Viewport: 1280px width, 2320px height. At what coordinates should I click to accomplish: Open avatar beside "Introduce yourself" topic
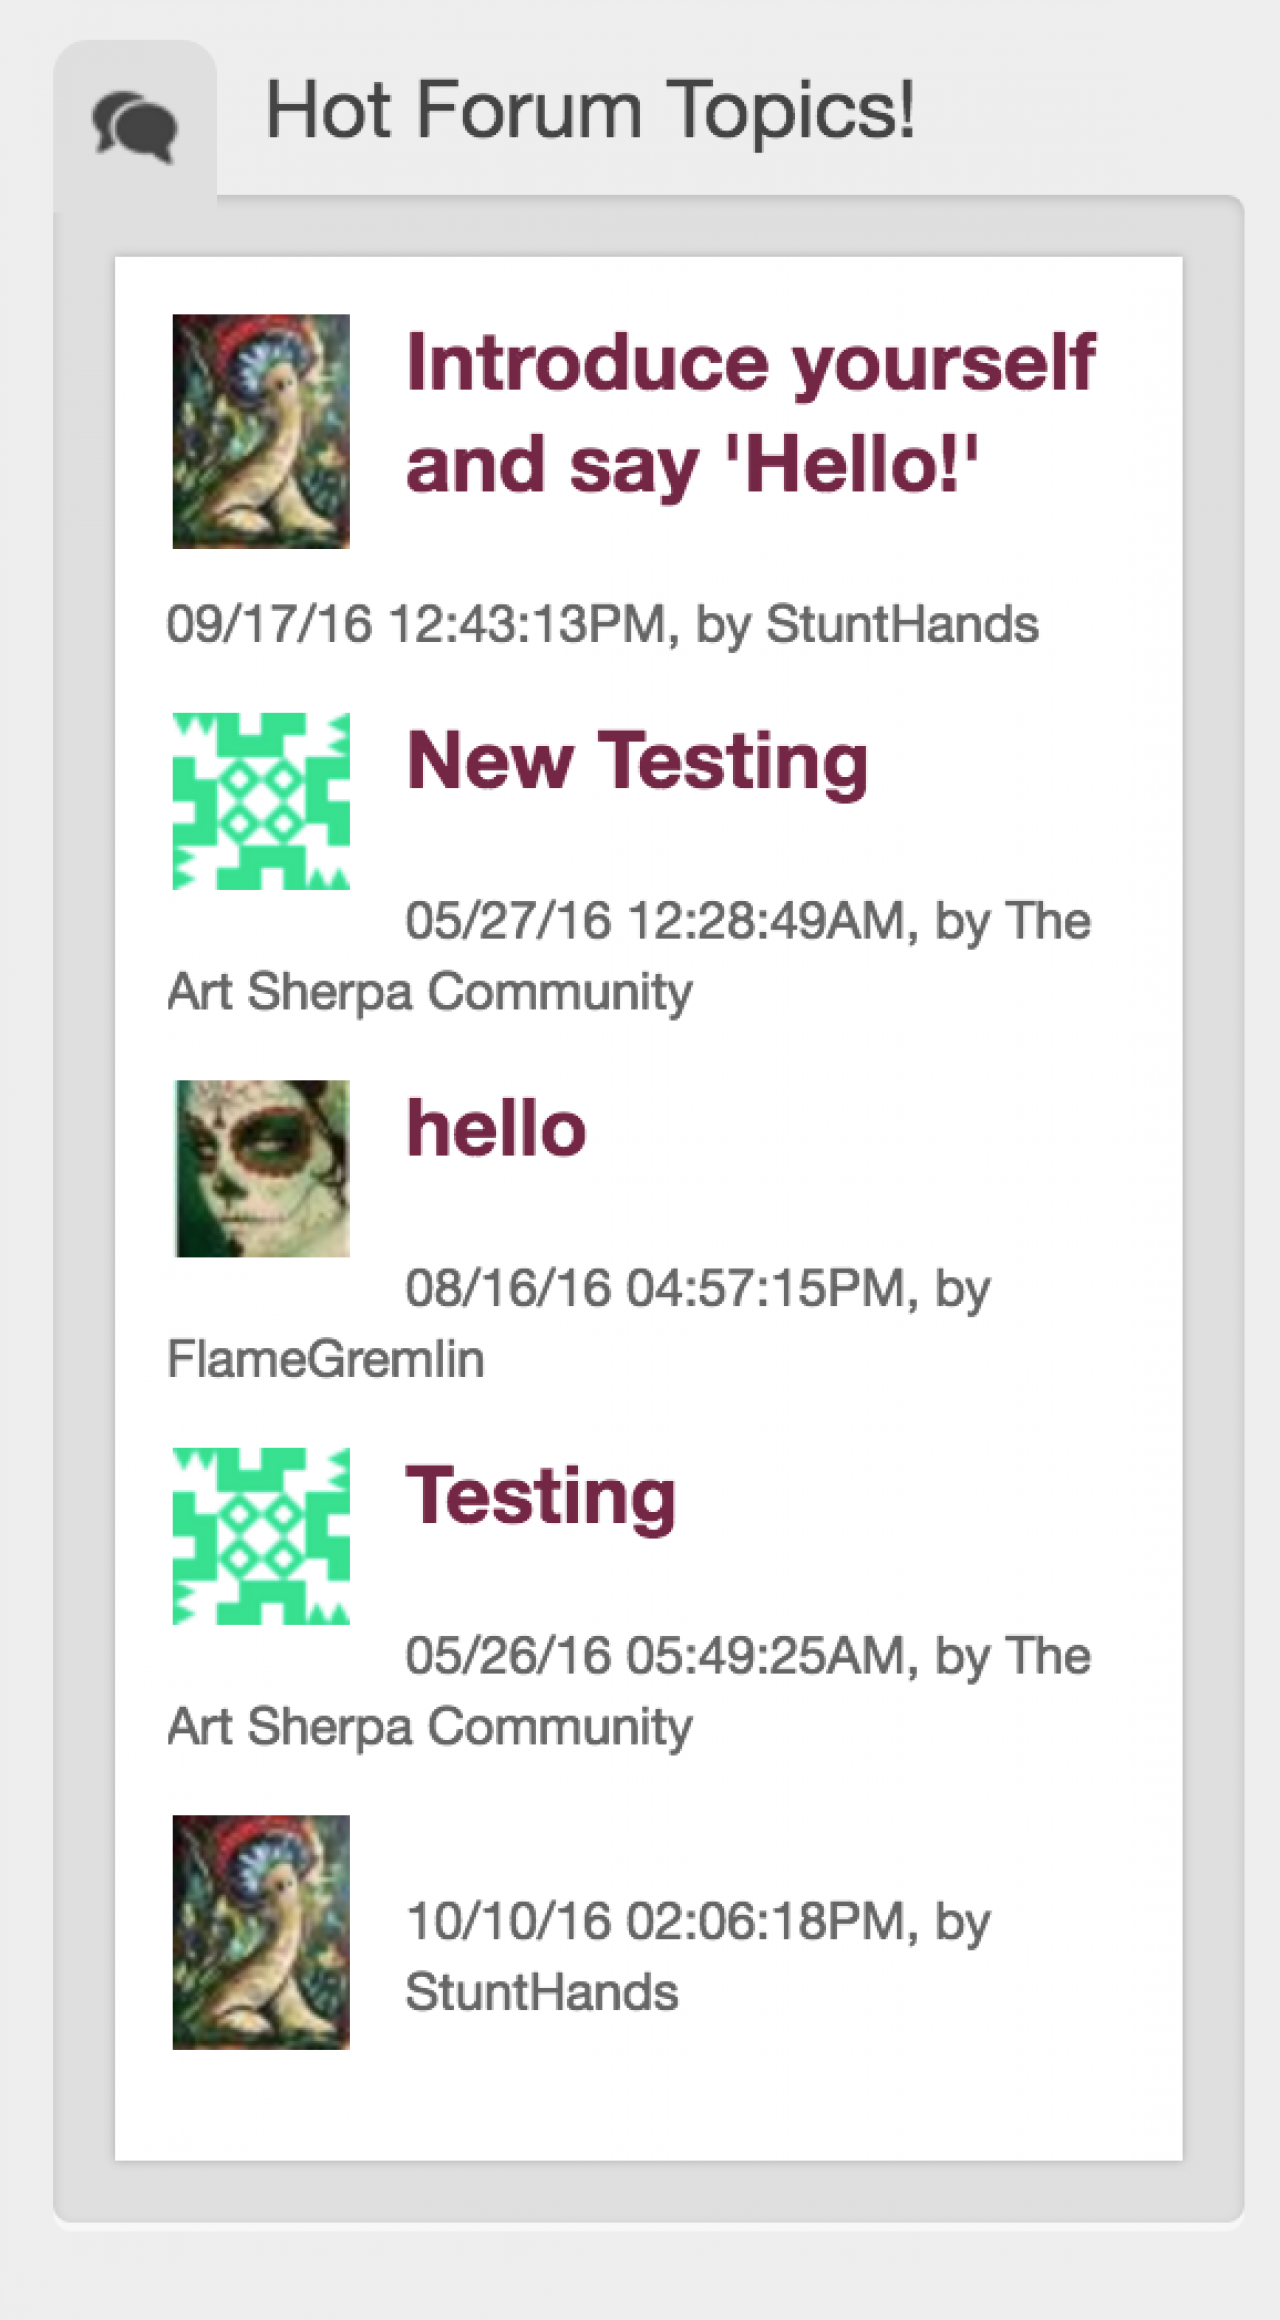click(x=261, y=431)
